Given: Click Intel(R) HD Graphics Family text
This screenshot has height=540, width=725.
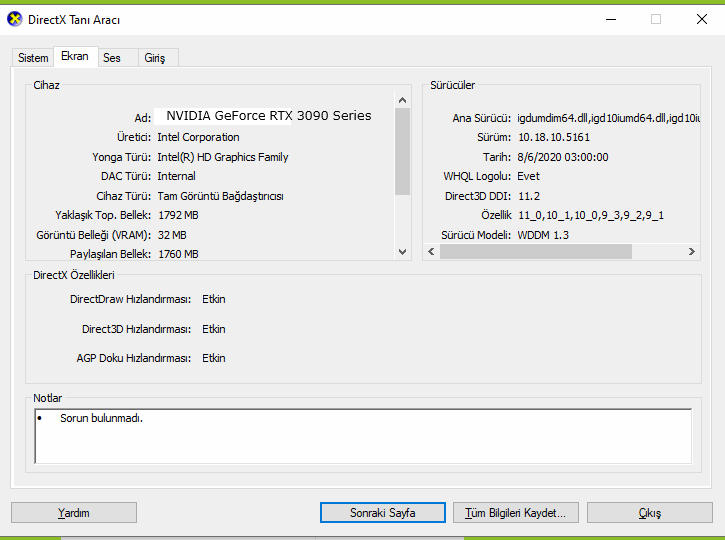Looking at the screenshot, I should click(x=223, y=157).
